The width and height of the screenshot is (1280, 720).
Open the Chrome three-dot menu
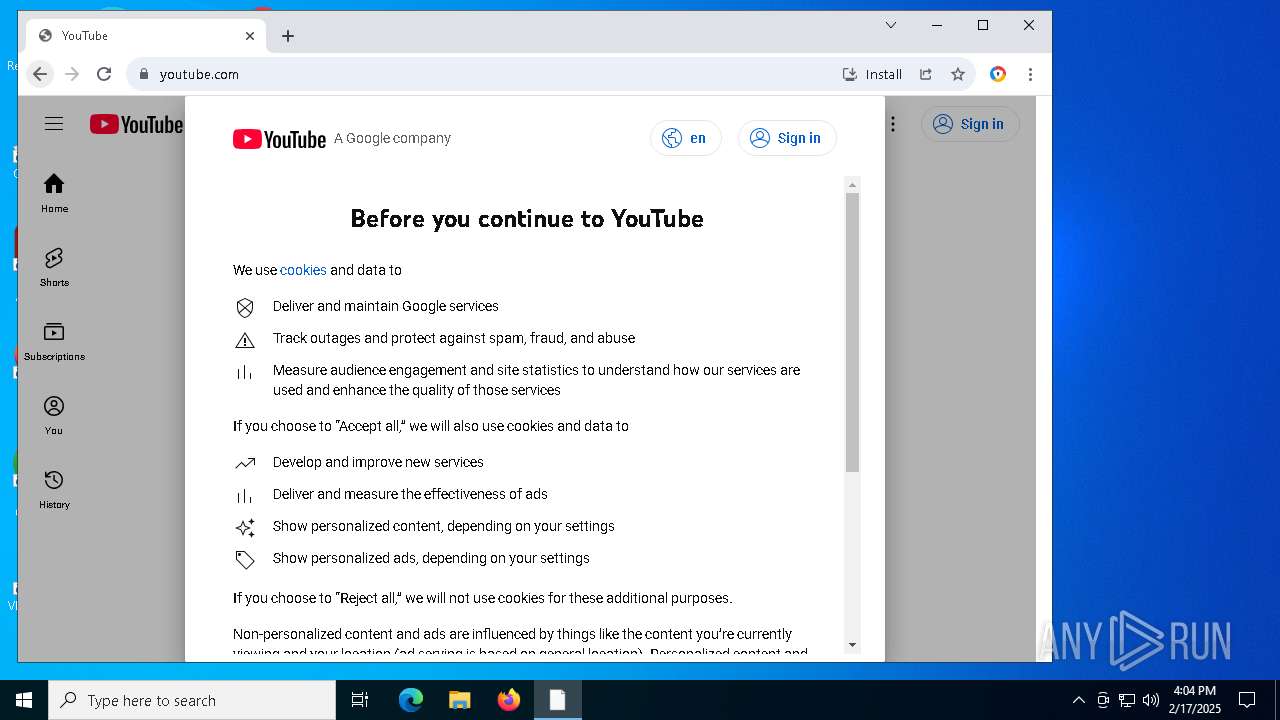[x=1030, y=74]
